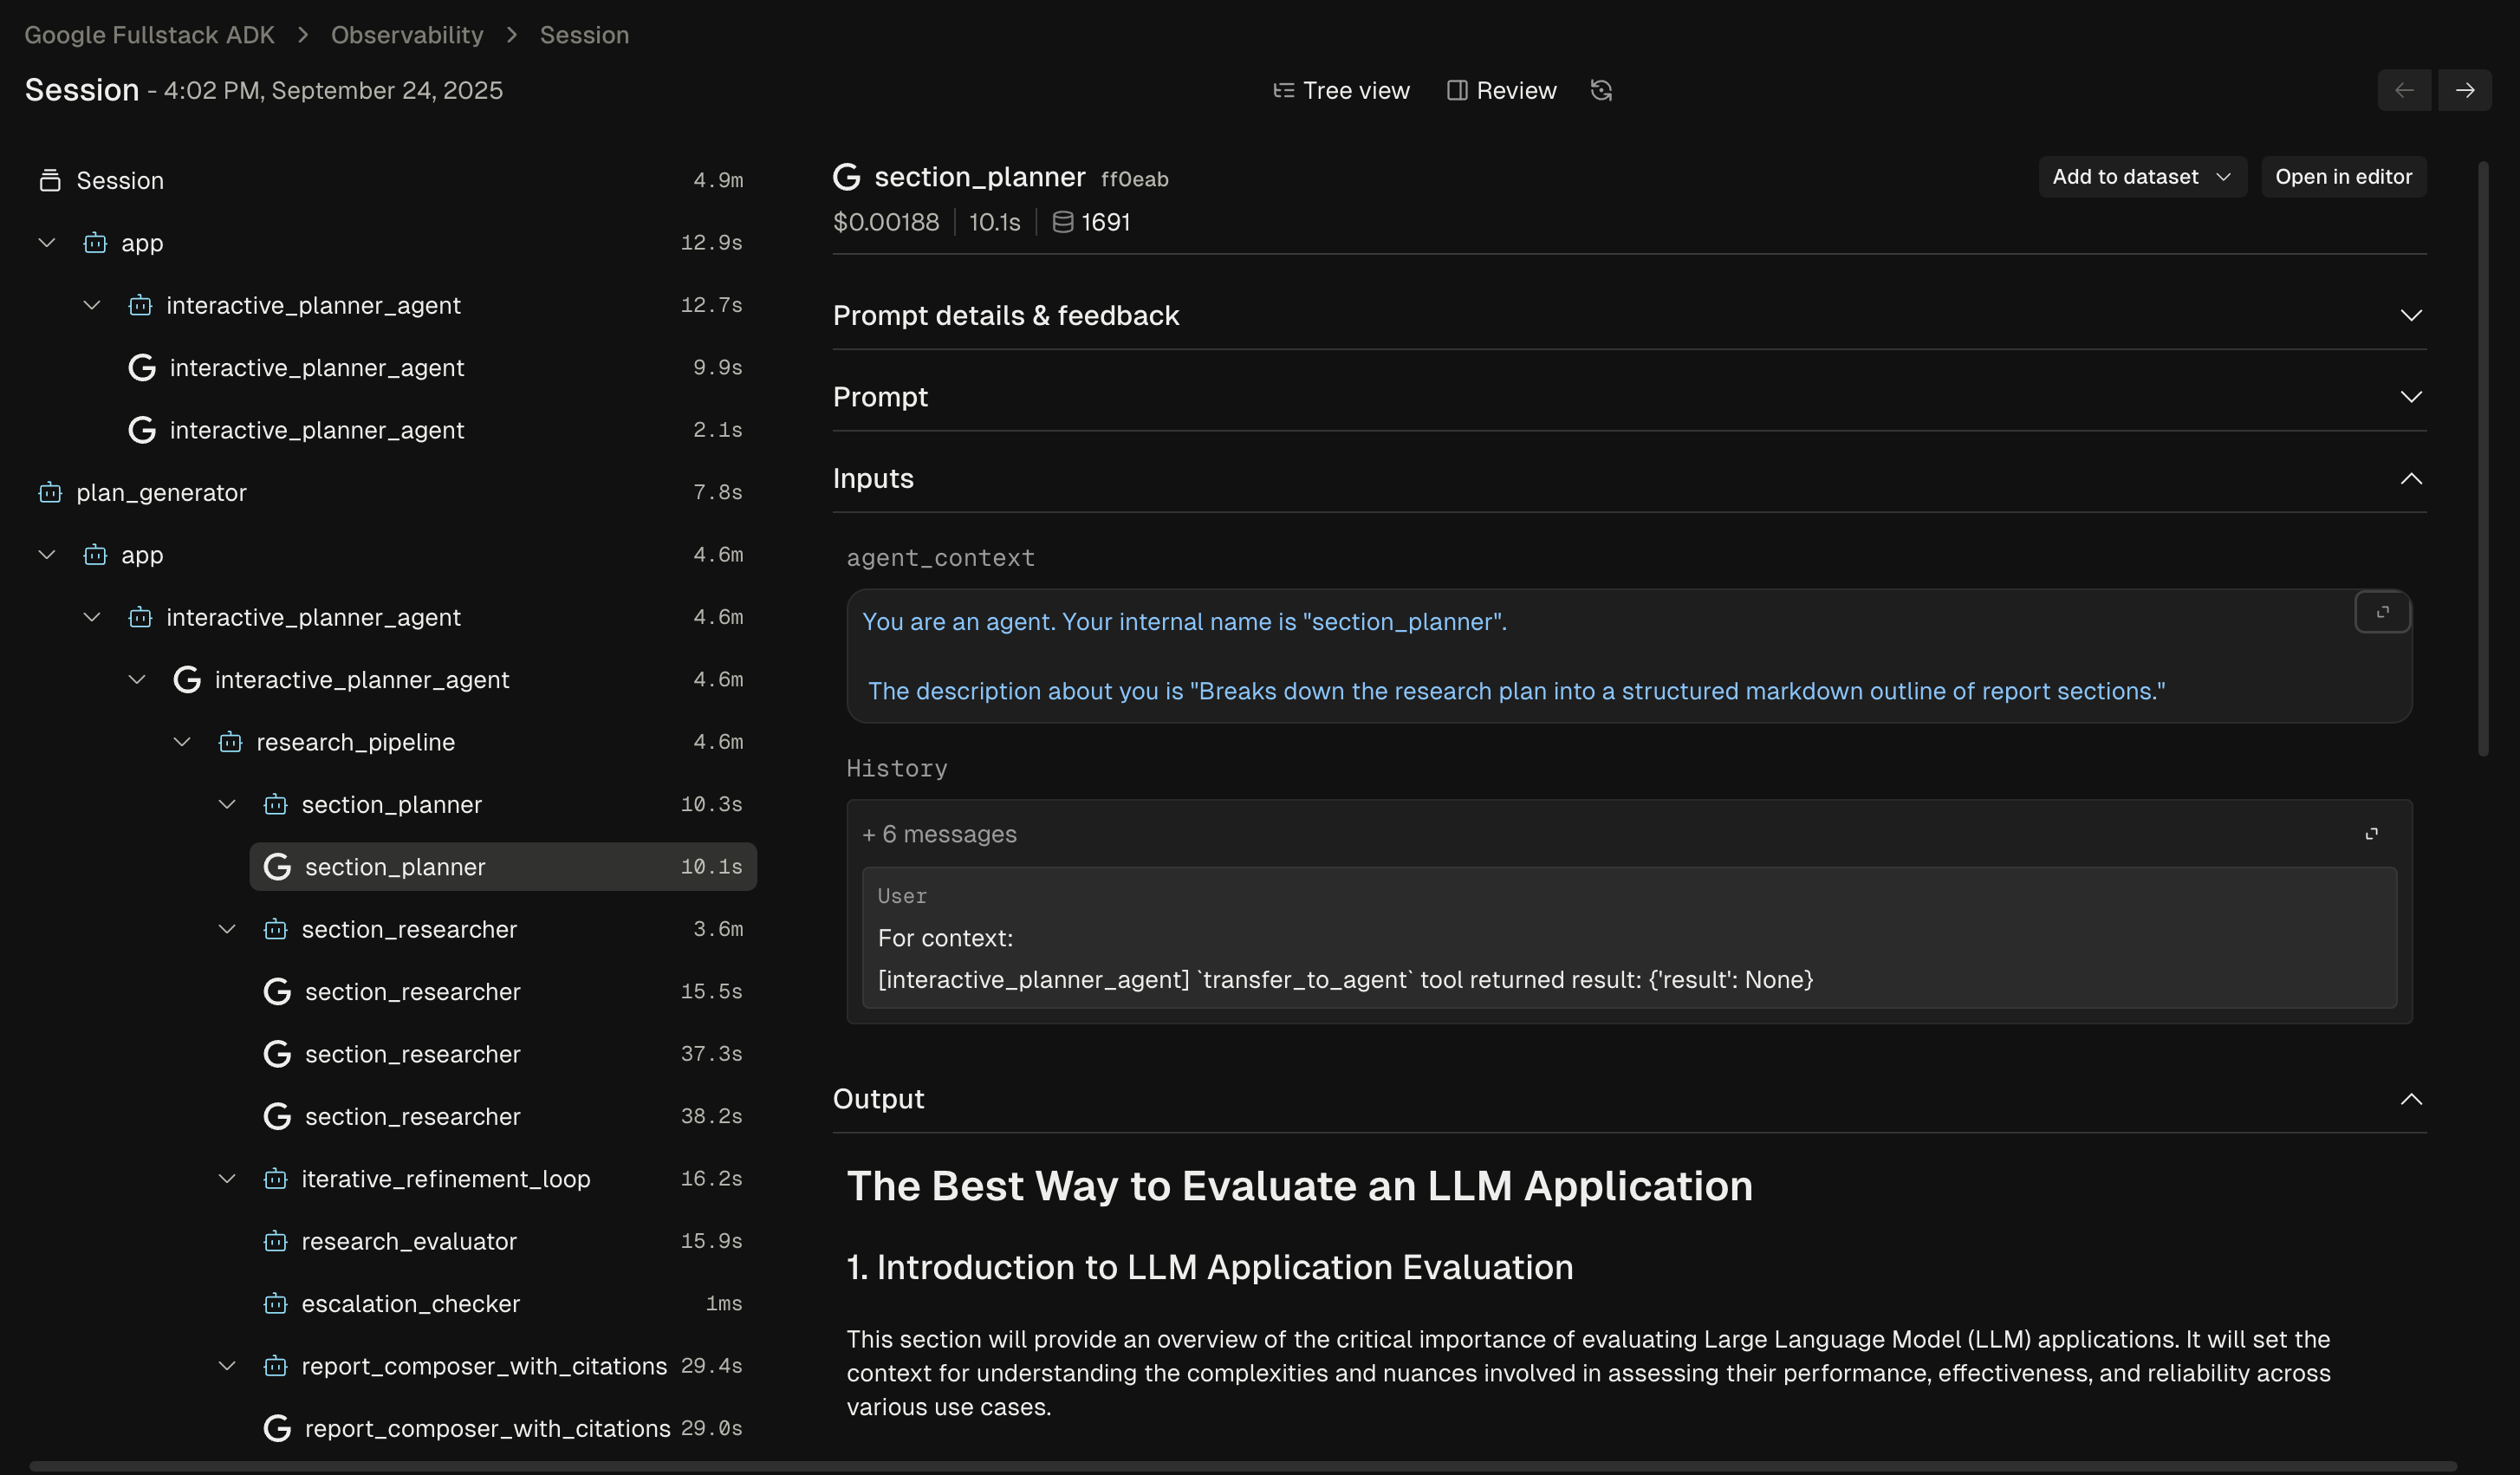The height and width of the screenshot is (1475, 2520).
Task: Go to next session with right arrow
Action: click(2464, 90)
